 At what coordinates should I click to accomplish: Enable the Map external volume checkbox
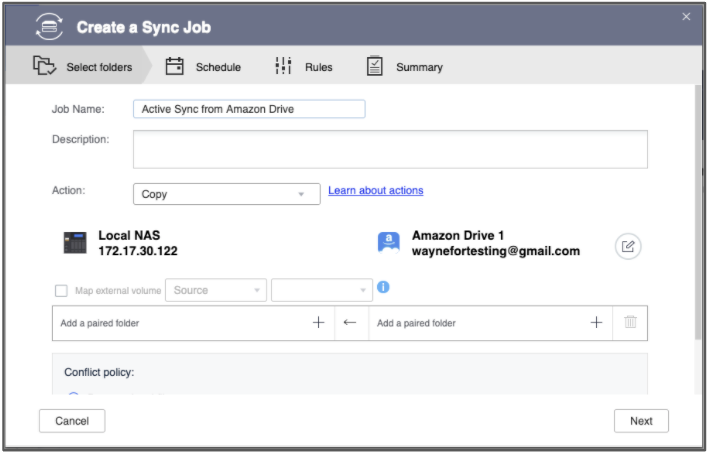(x=61, y=291)
